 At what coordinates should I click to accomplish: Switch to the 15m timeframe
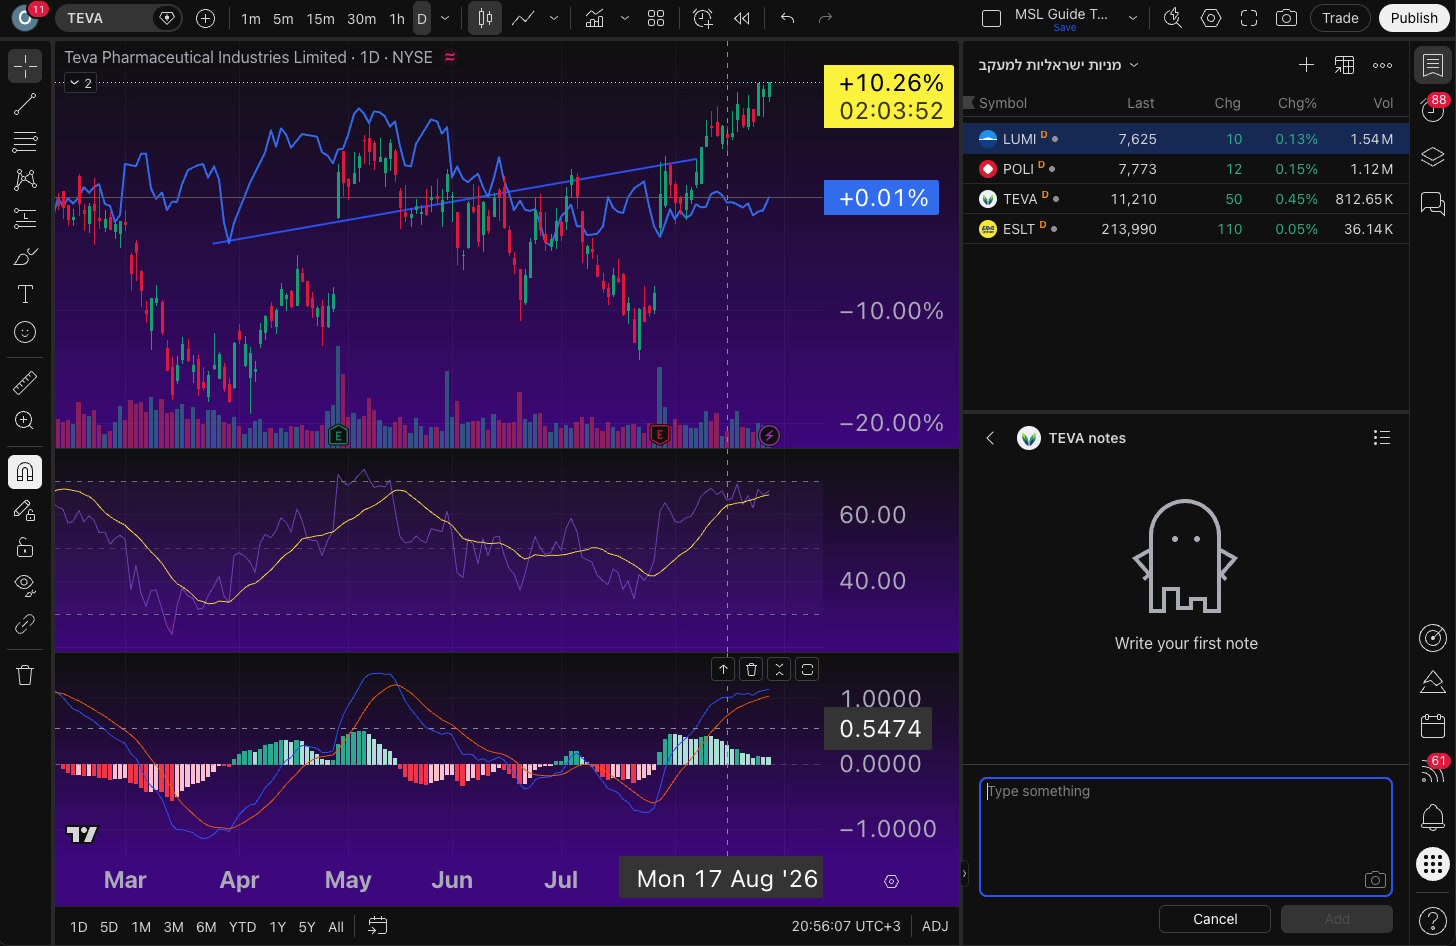click(x=320, y=18)
